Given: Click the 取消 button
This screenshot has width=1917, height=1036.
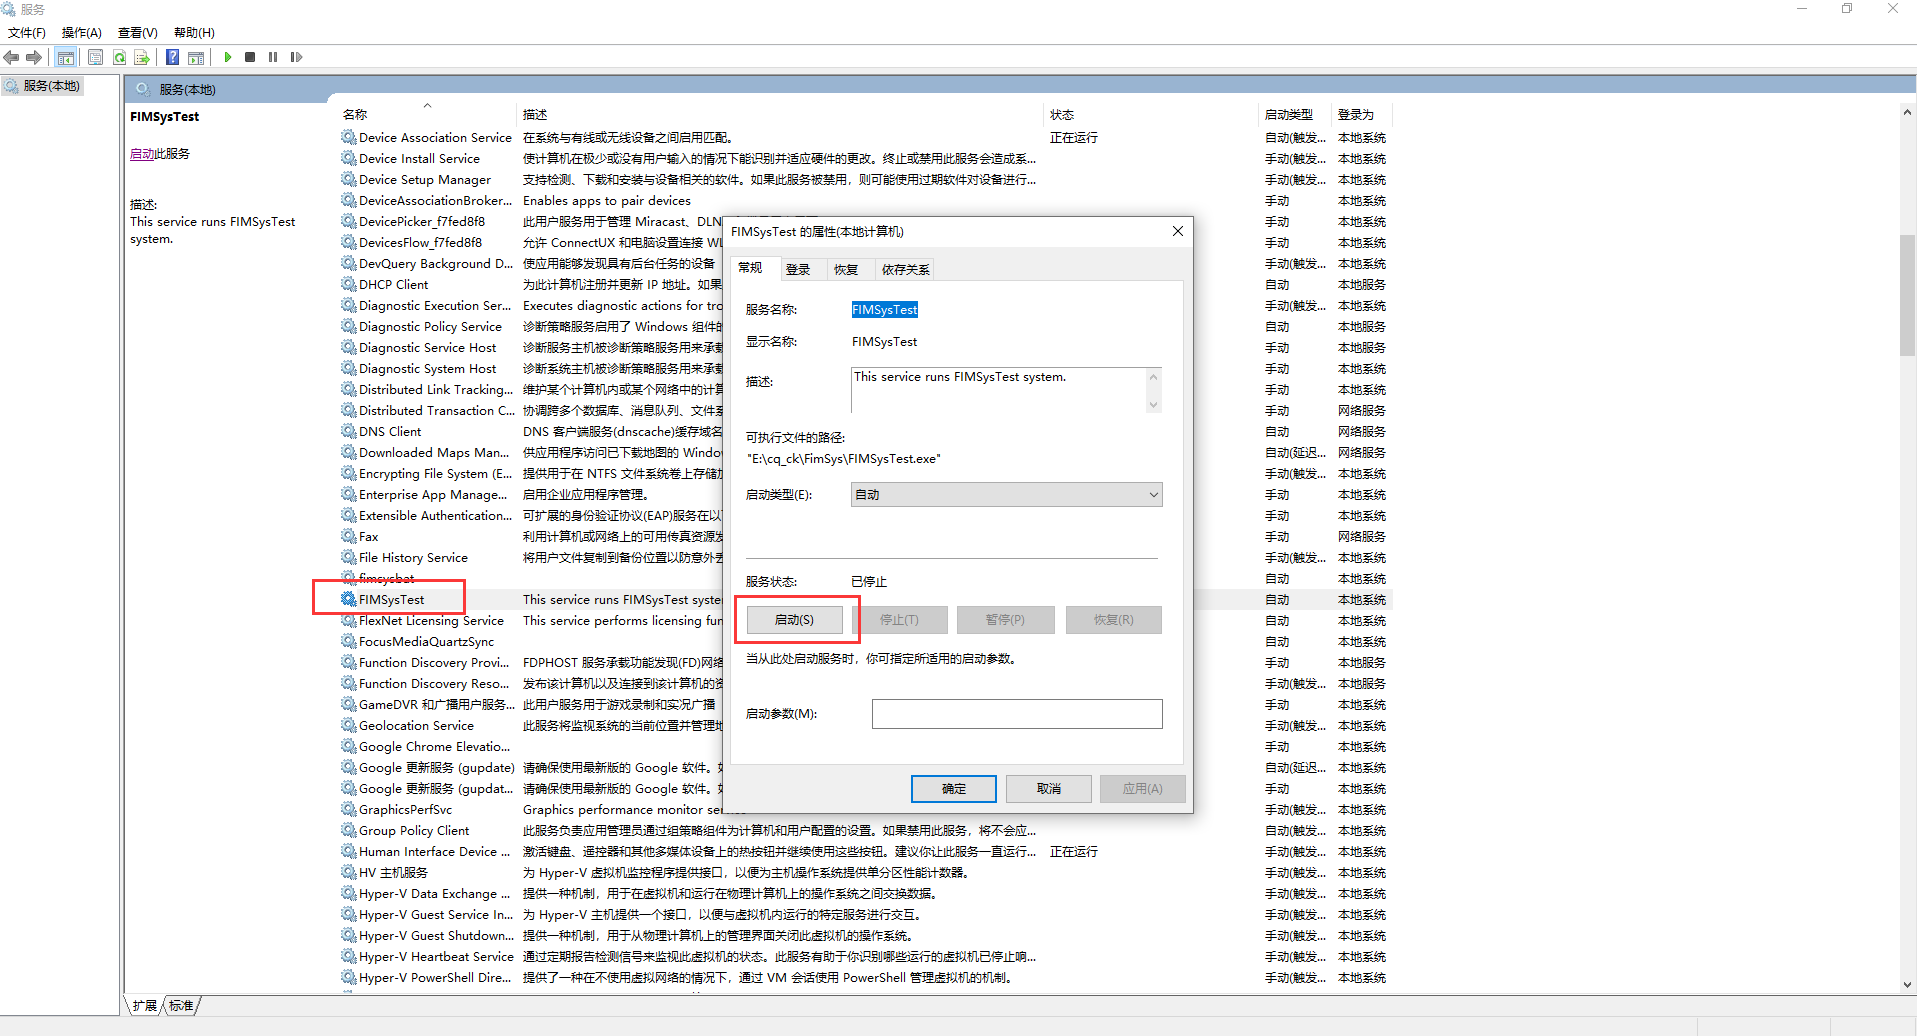Looking at the screenshot, I should pos(1049,789).
